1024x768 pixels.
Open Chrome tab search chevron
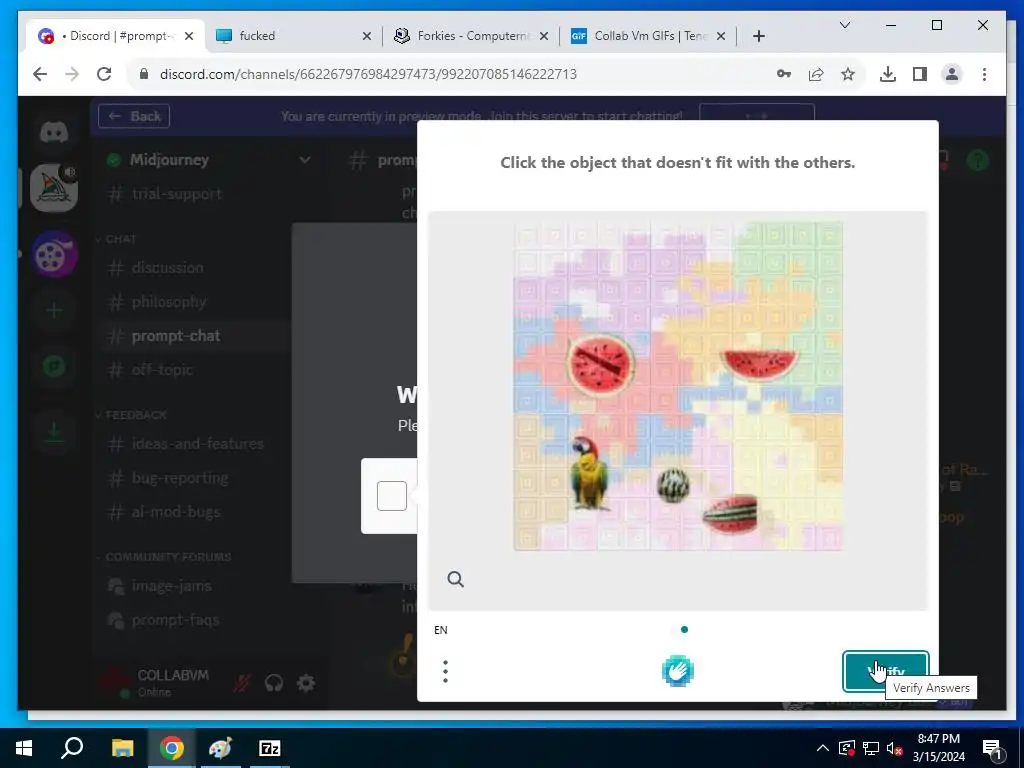point(844,25)
